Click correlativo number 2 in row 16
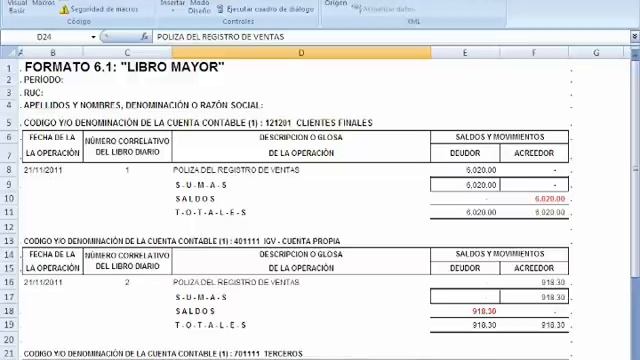This screenshot has width=640, height=360. 127,282
